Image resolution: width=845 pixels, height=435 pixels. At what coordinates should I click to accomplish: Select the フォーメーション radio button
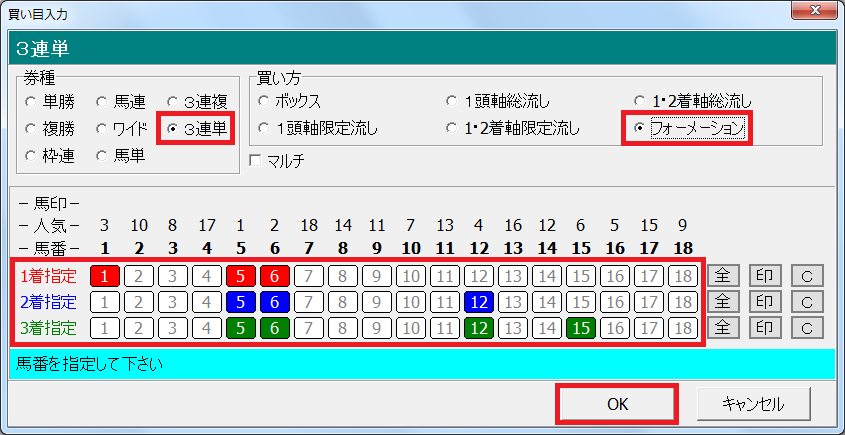639,129
